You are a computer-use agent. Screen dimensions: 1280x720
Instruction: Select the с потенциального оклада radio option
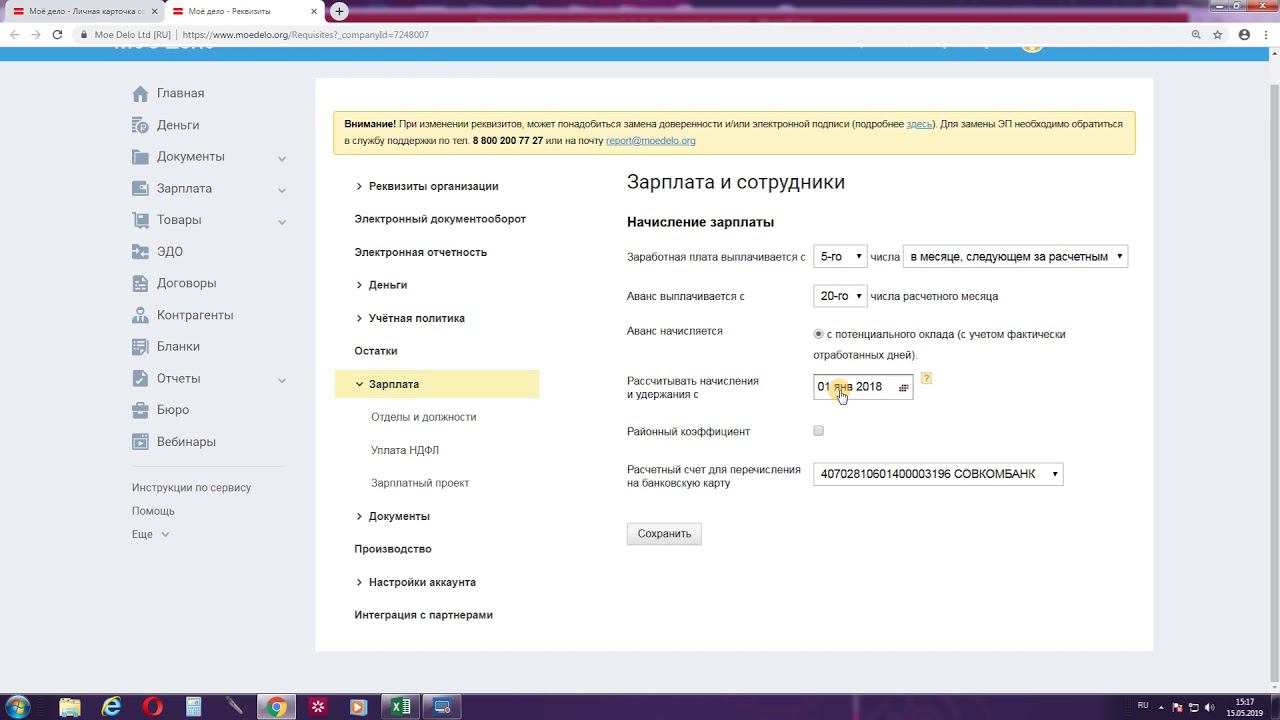coord(818,334)
